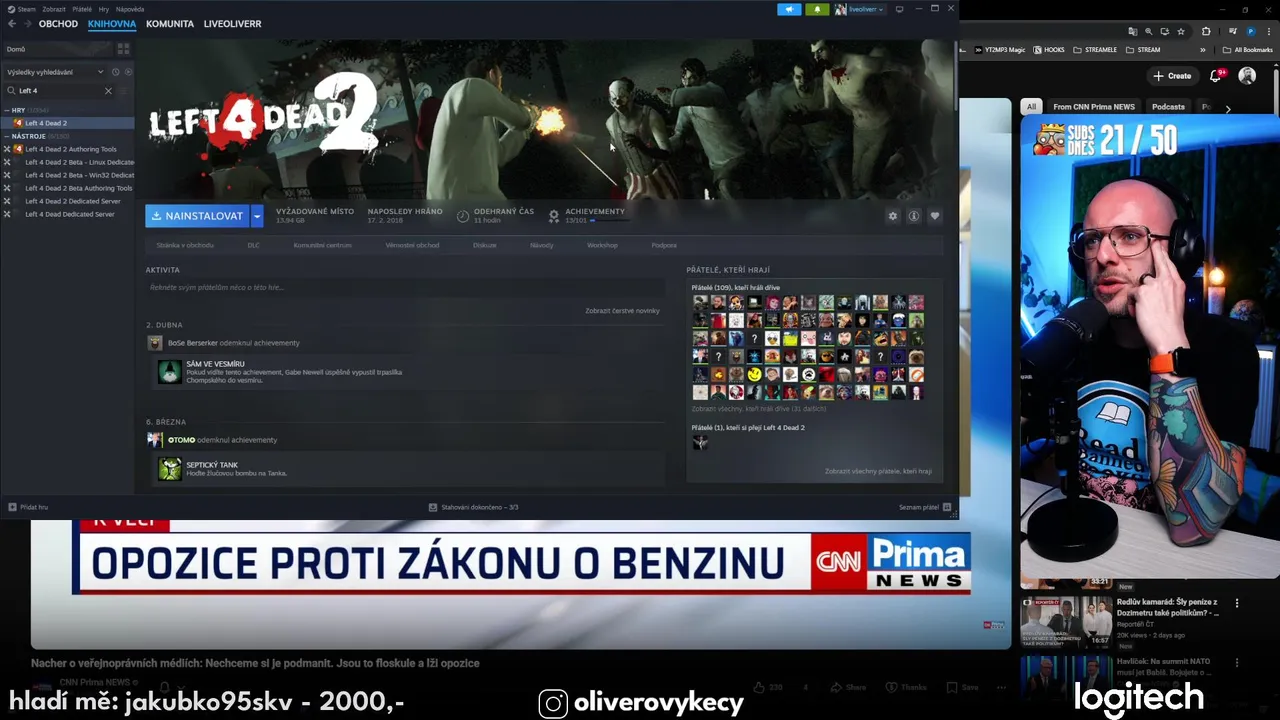Screen dimensions: 1280x720
Task: Open Steam notifications bell button
Action: click(x=817, y=9)
